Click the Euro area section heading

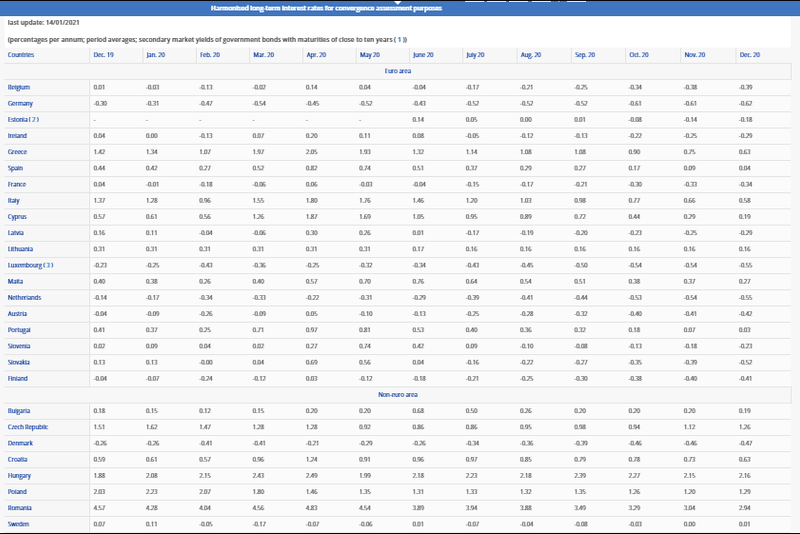(x=400, y=71)
